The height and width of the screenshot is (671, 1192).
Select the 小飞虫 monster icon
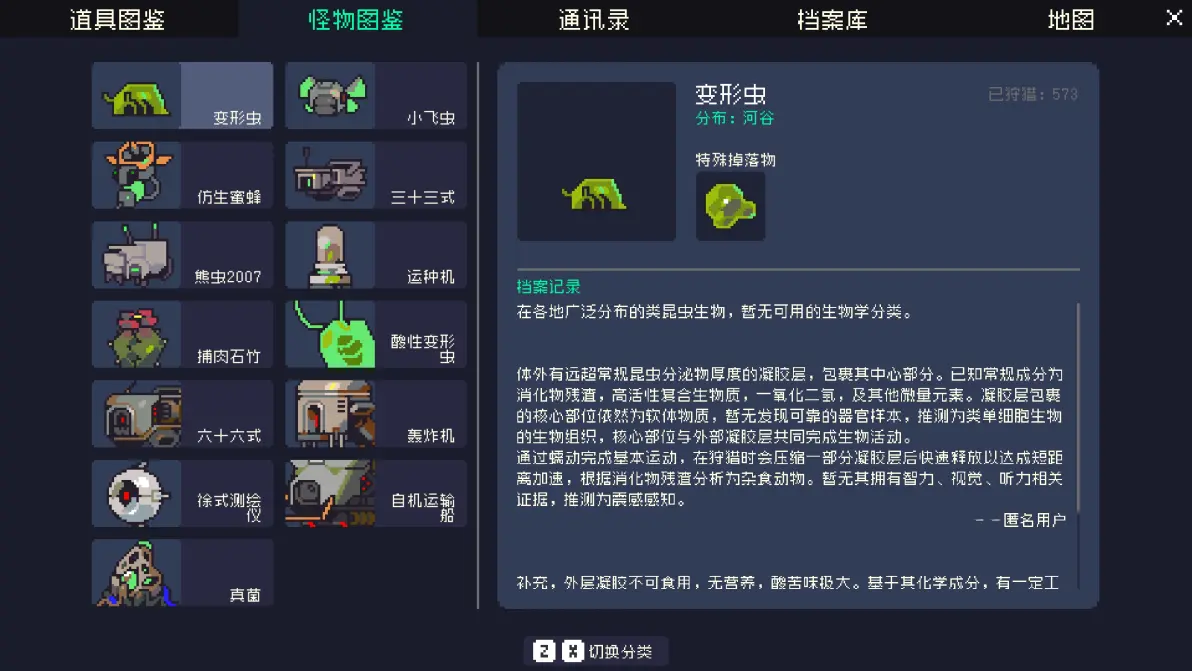click(x=331, y=96)
